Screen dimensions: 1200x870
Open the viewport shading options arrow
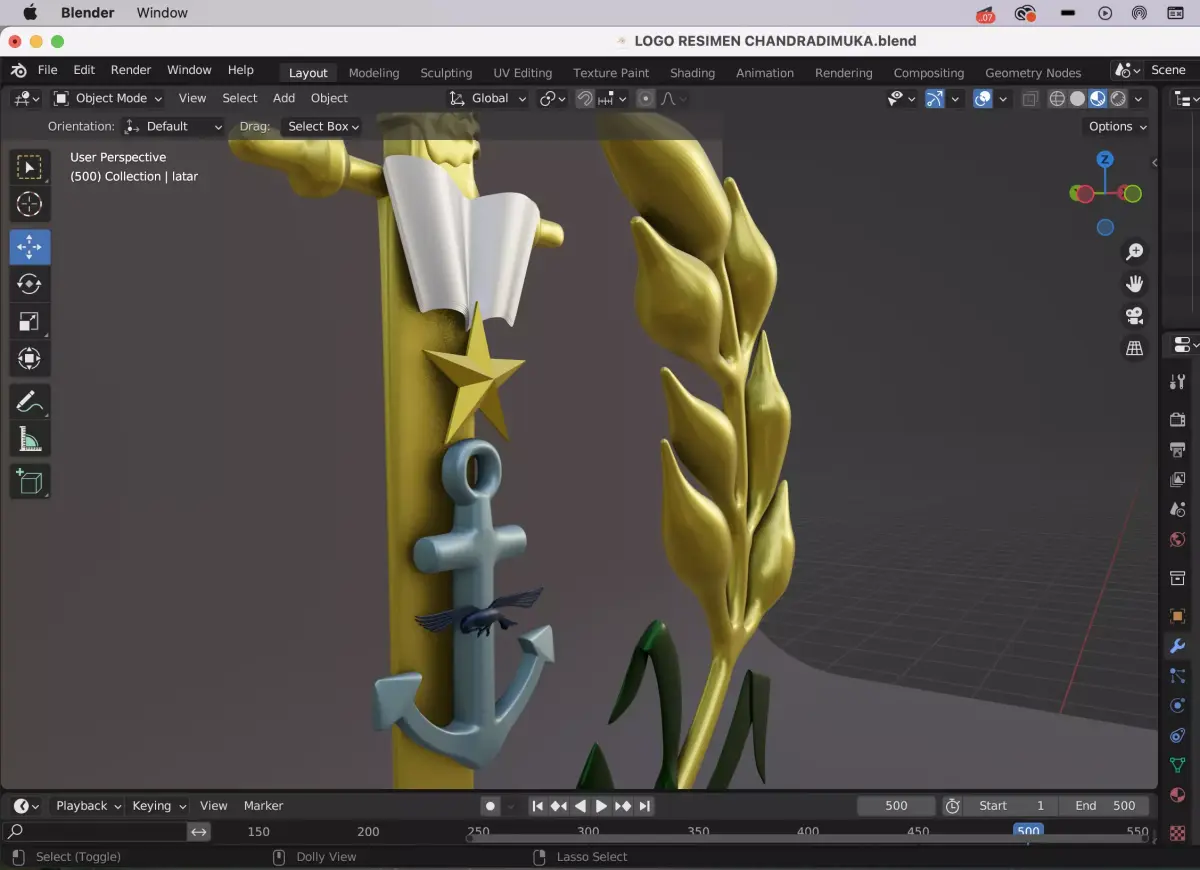click(1139, 98)
